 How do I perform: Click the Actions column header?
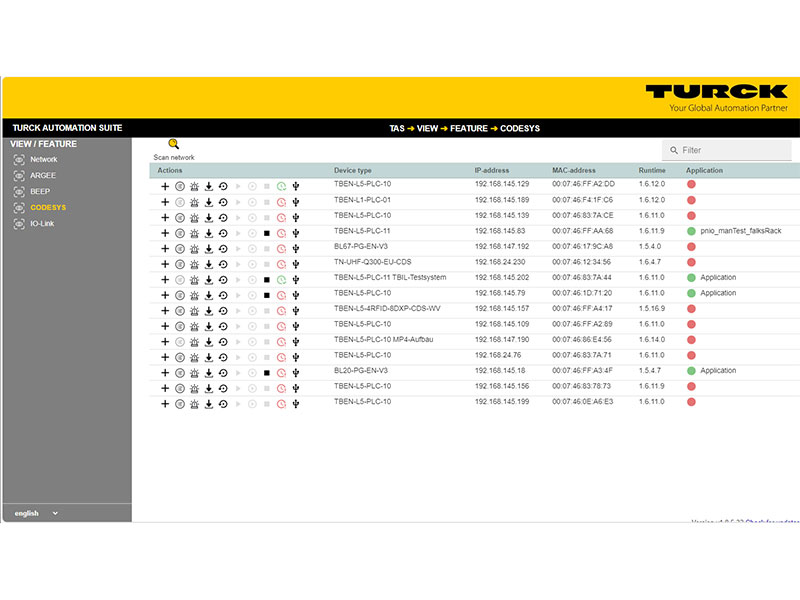tap(170, 170)
